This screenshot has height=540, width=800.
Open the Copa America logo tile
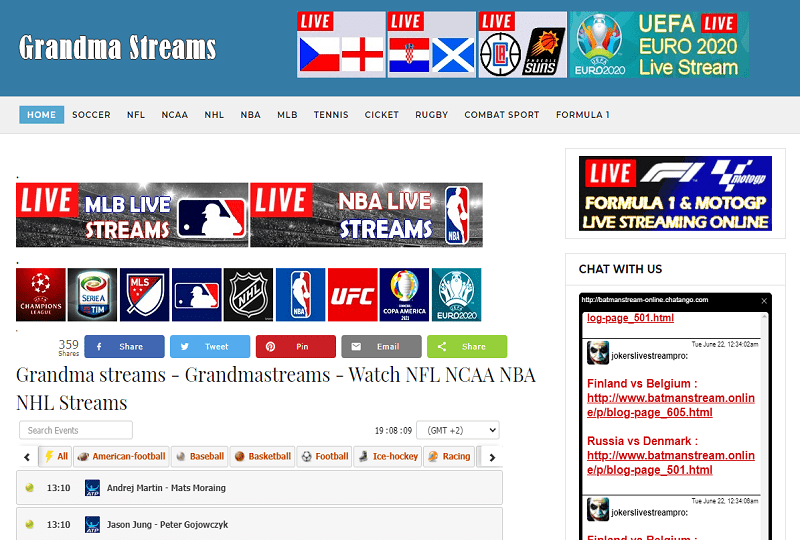click(404, 295)
